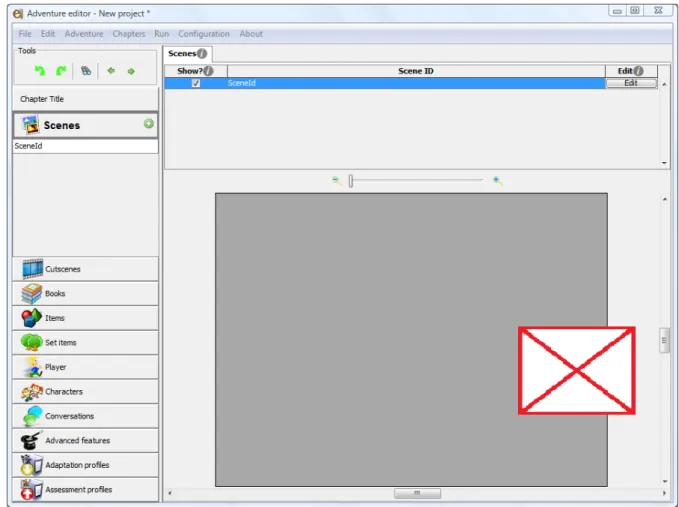Open the Player panel
This screenshot has width=679, height=507.
(x=86, y=367)
